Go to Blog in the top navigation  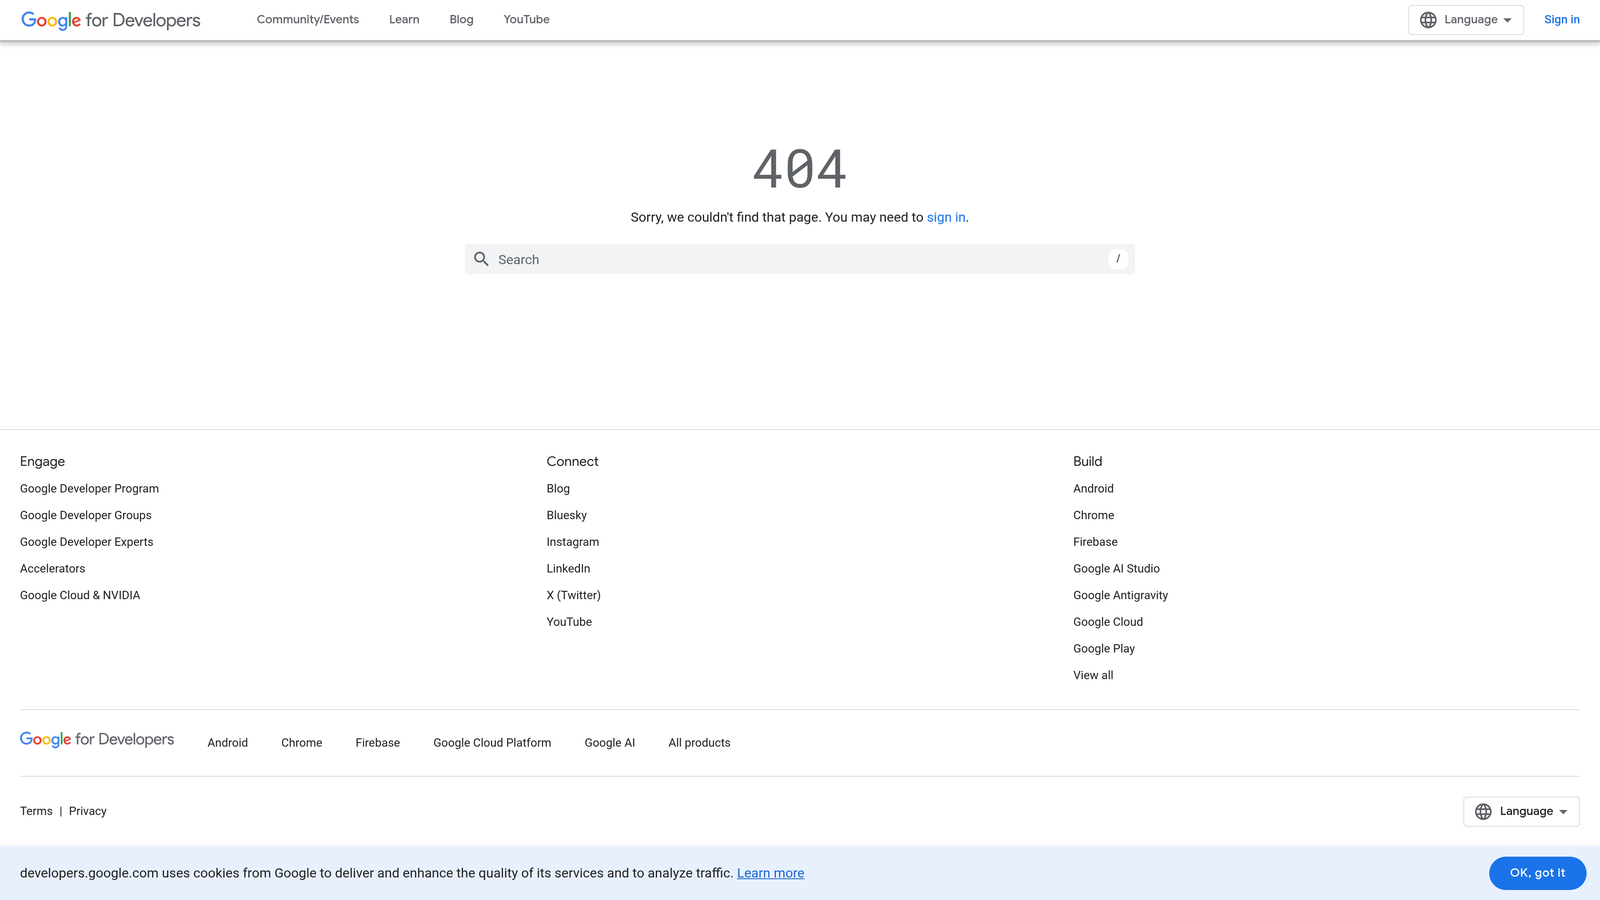tap(461, 20)
